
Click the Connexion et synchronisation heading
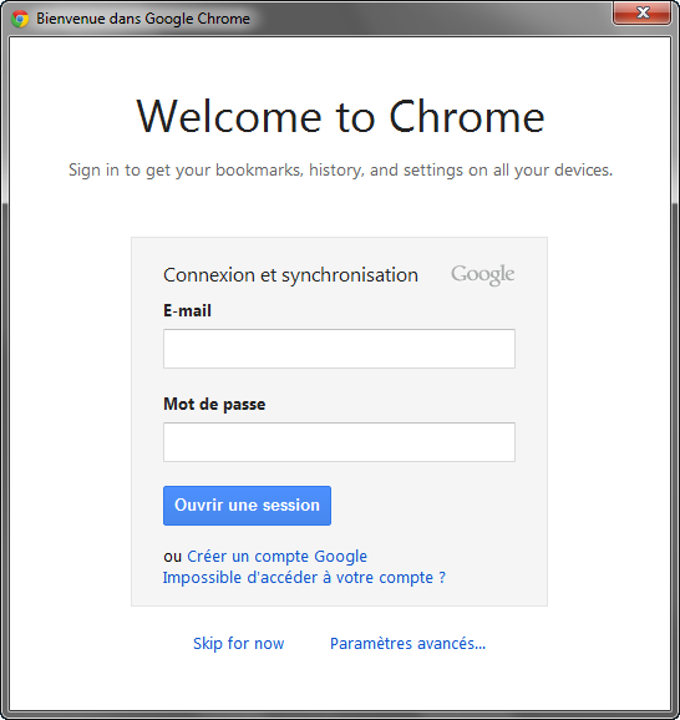pos(291,275)
